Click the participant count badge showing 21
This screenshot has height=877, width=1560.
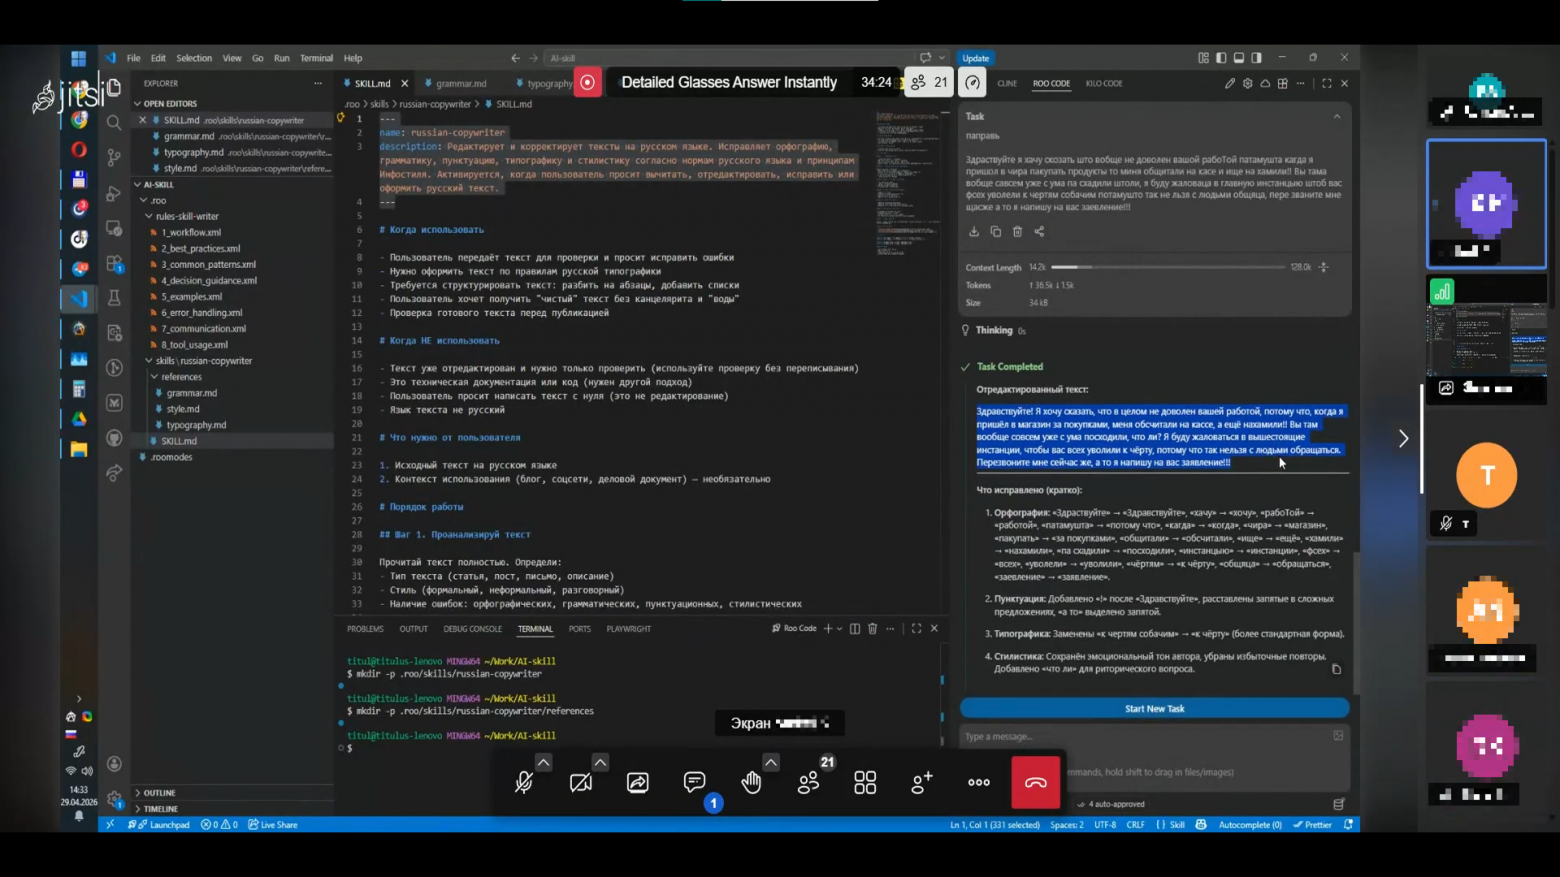click(929, 82)
